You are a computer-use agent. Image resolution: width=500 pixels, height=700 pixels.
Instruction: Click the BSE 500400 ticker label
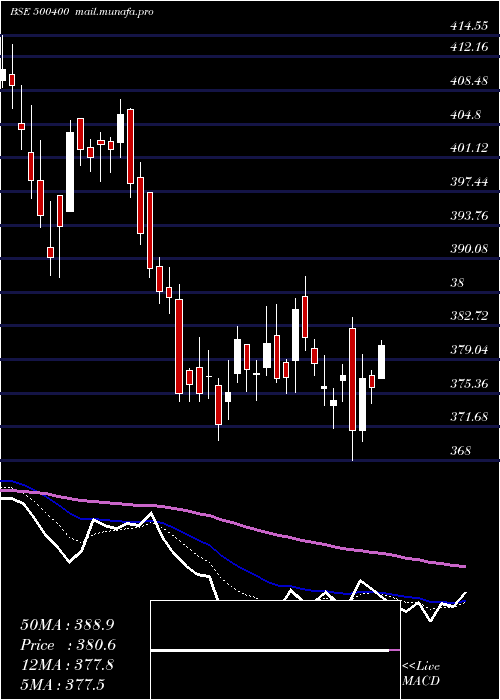pyautogui.click(x=40, y=12)
